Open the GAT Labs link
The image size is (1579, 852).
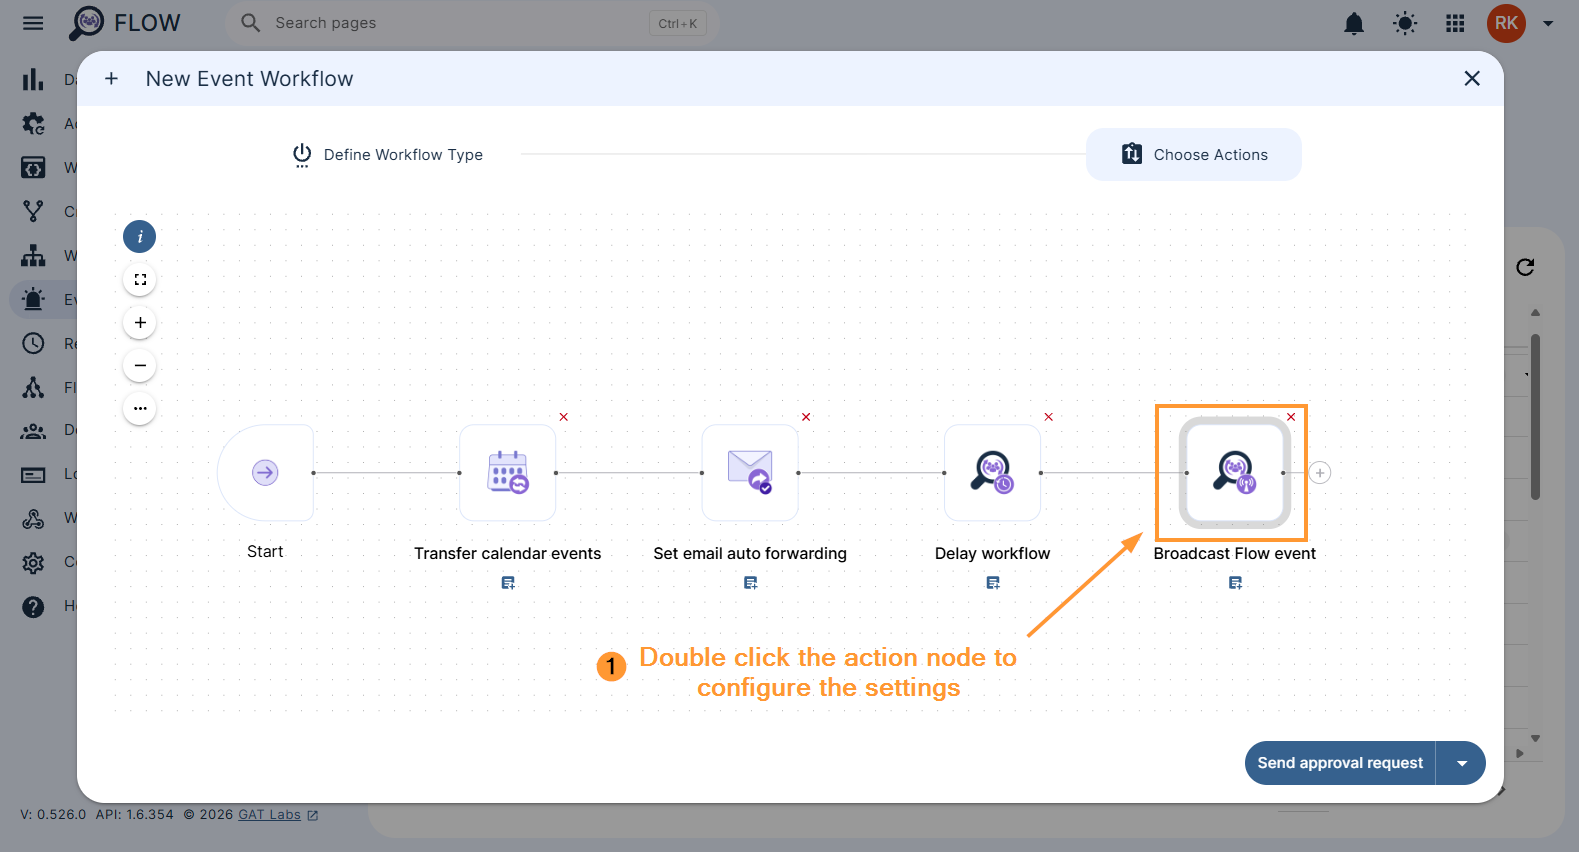click(x=269, y=815)
